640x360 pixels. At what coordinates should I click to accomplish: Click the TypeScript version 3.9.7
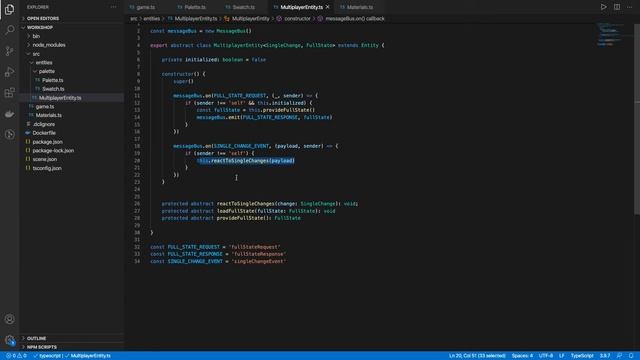(x=605, y=356)
